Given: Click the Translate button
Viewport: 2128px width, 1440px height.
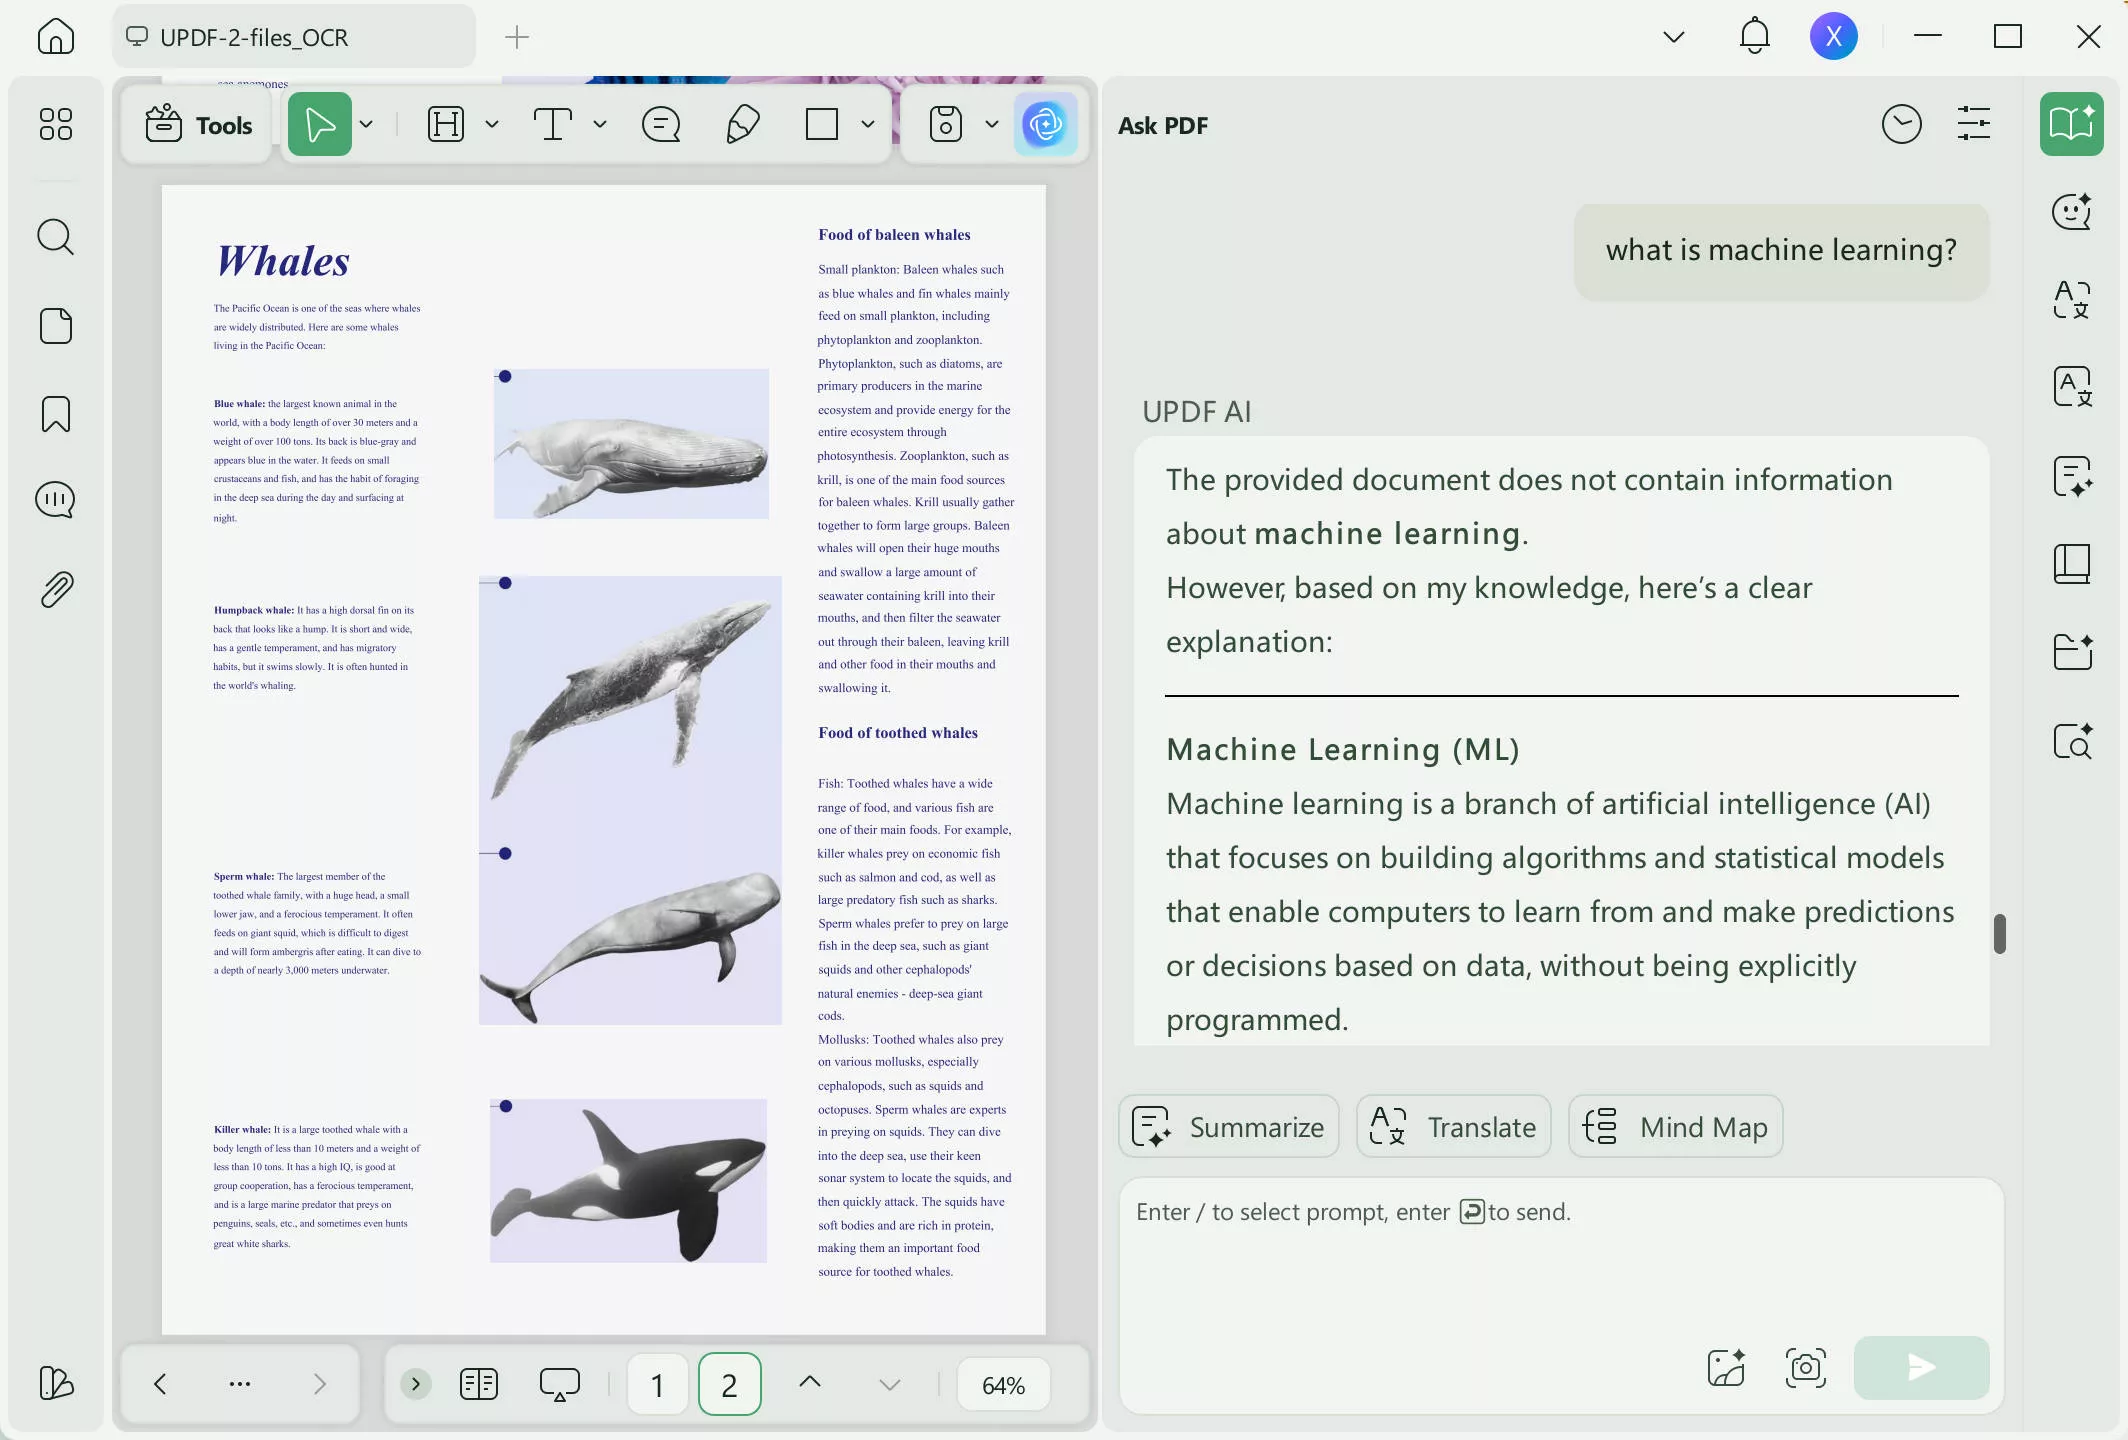Looking at the screenshot, I should tap(1452, 1126).
